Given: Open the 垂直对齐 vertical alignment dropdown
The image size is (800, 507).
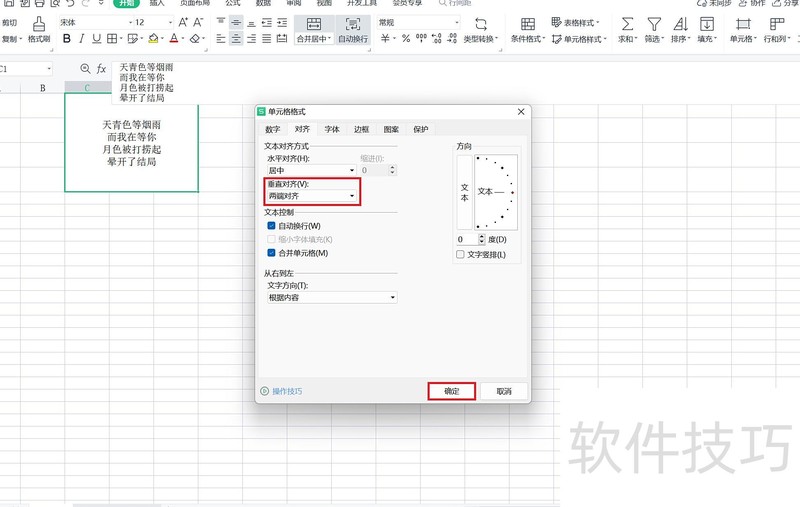Looking at the screenshot, I should pyautogui.click(x=311, y=196).
